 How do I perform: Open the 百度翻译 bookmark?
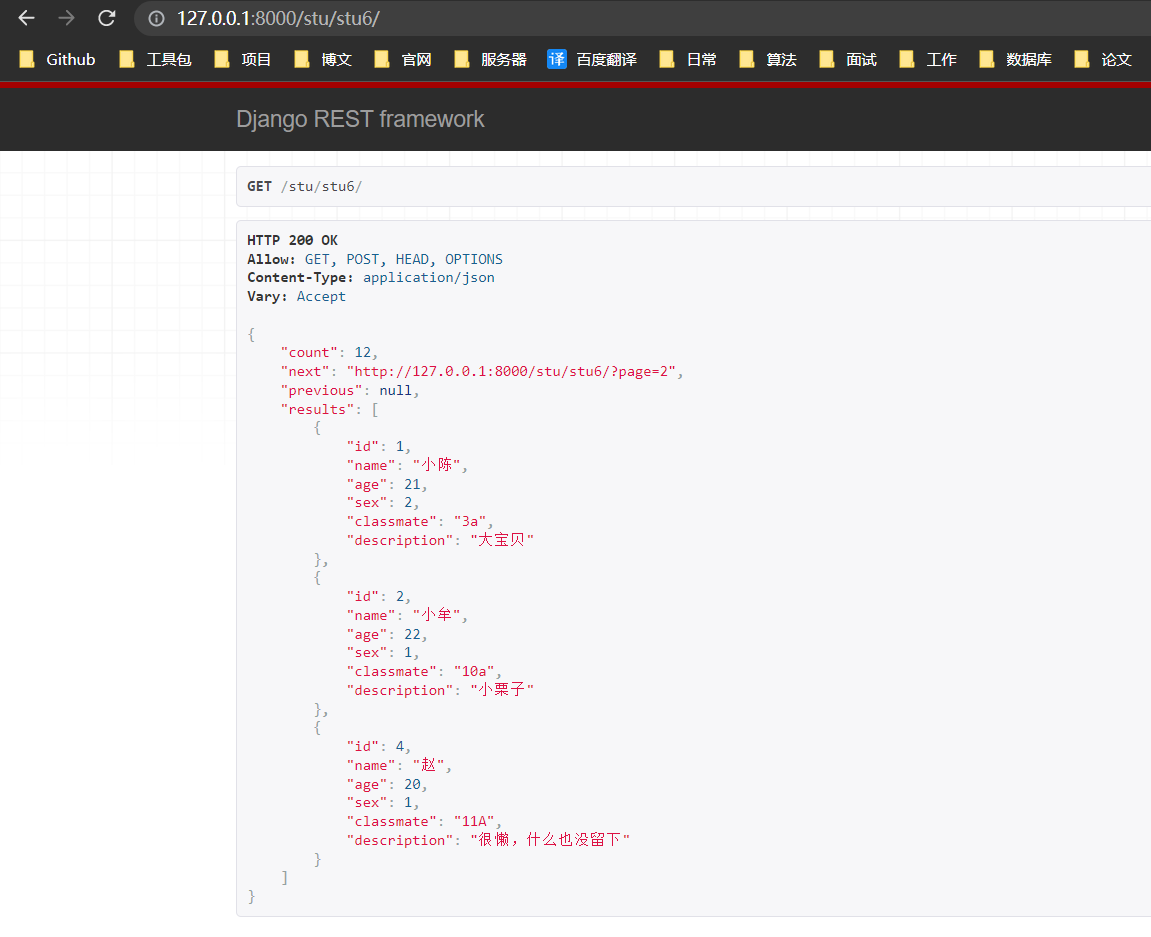click(x=592, y=60)
